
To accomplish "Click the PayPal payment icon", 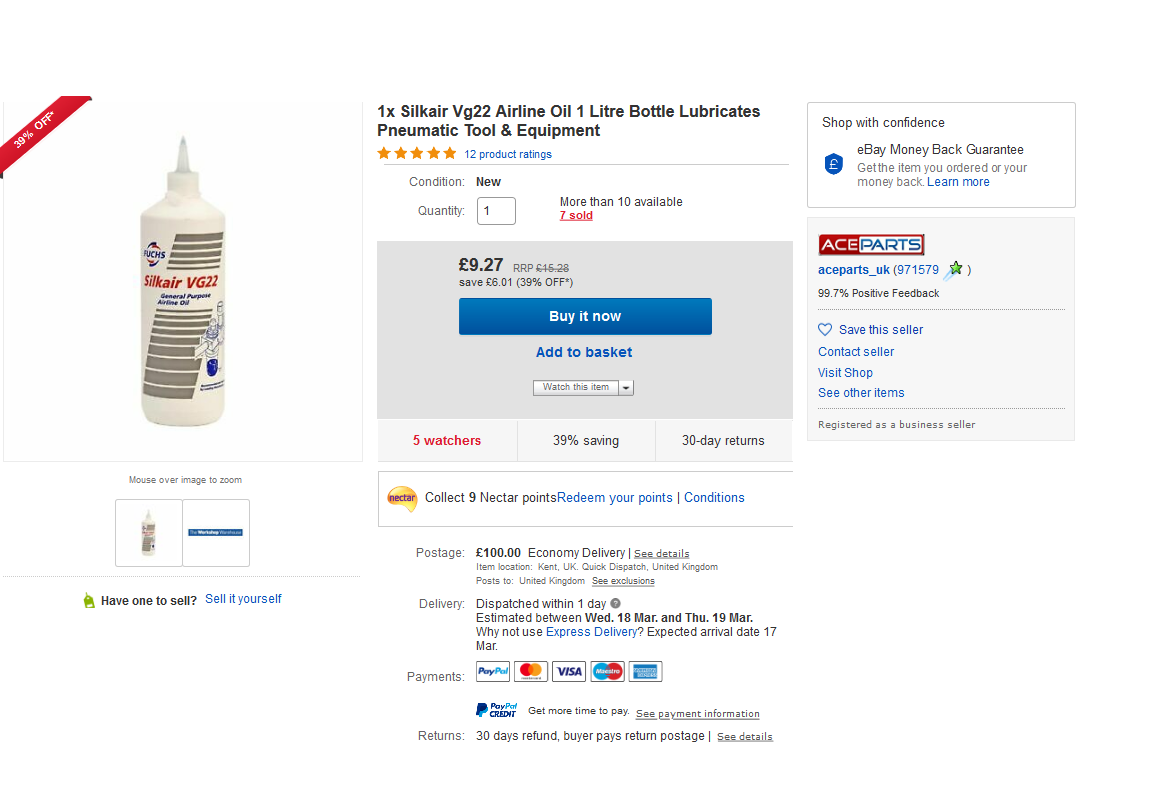I will (x=493, y=672).
